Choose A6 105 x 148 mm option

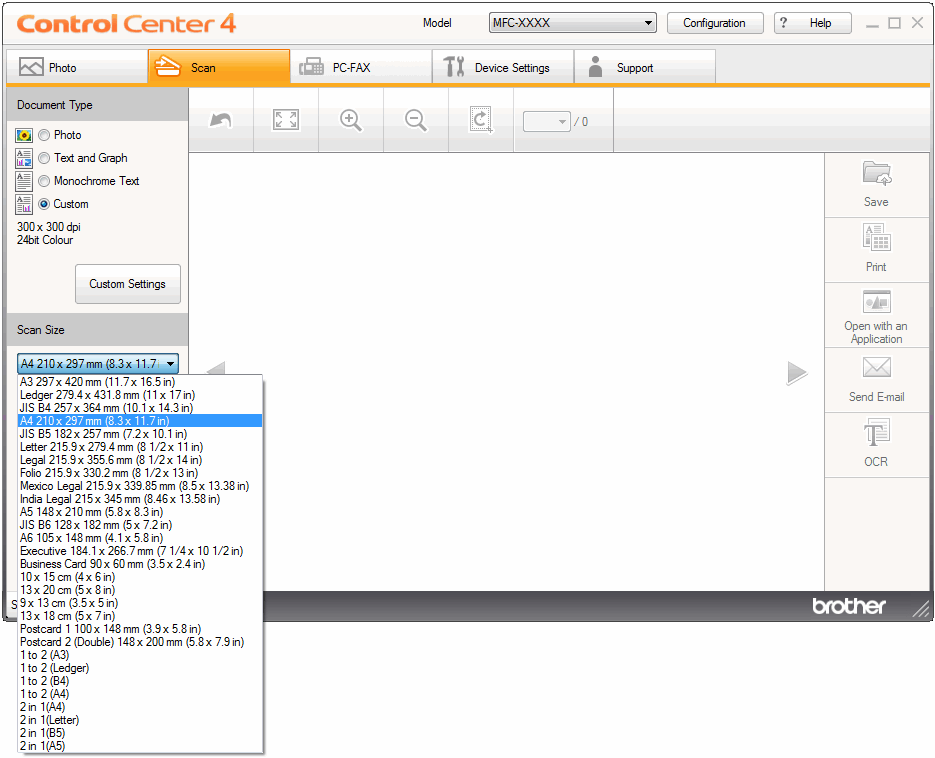pyautogui.click(x=140, y=538)
